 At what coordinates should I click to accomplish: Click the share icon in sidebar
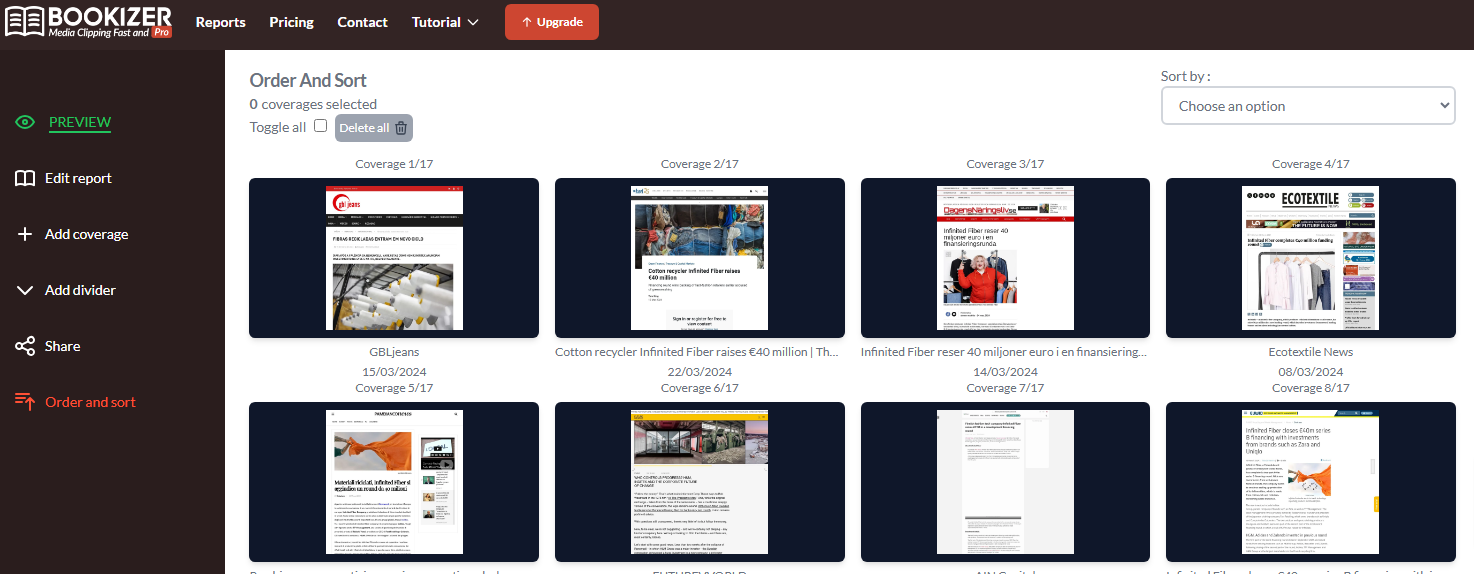25,346
